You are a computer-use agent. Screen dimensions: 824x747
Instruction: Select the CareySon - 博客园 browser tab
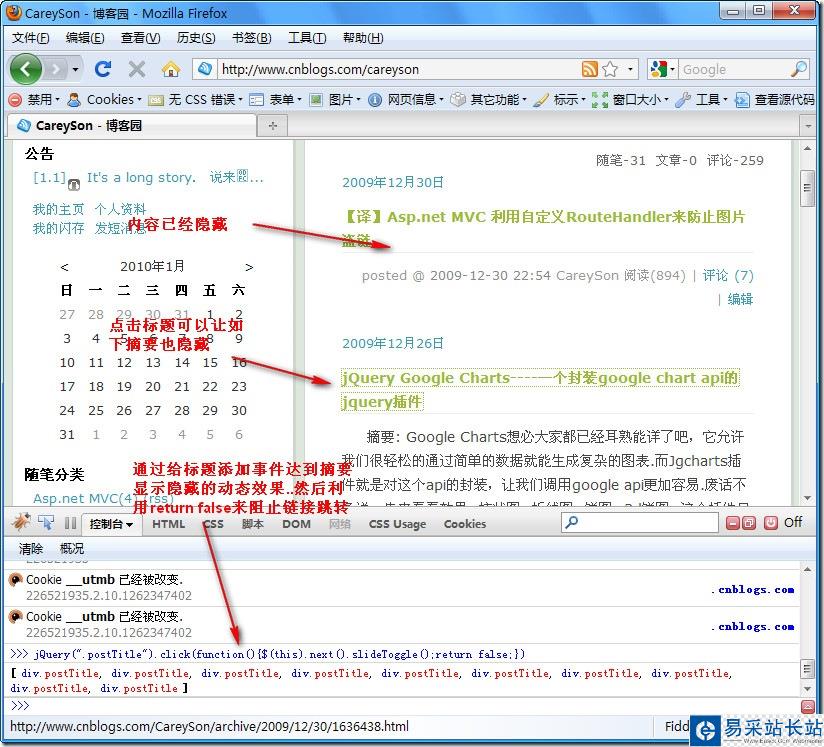(131, 126)
